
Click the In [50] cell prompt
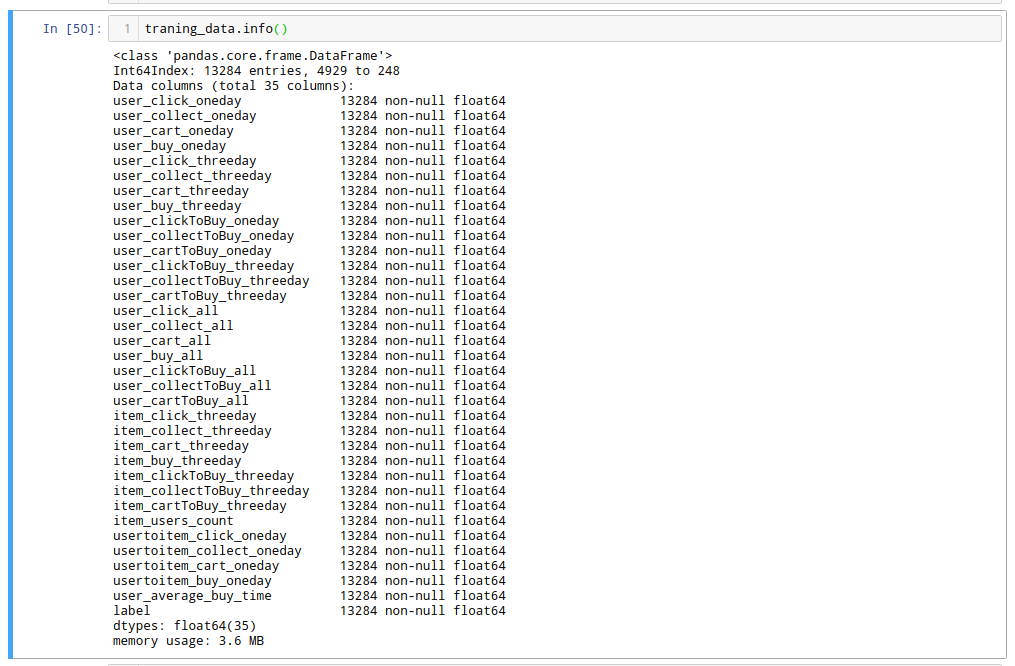[x=72, y=29]
